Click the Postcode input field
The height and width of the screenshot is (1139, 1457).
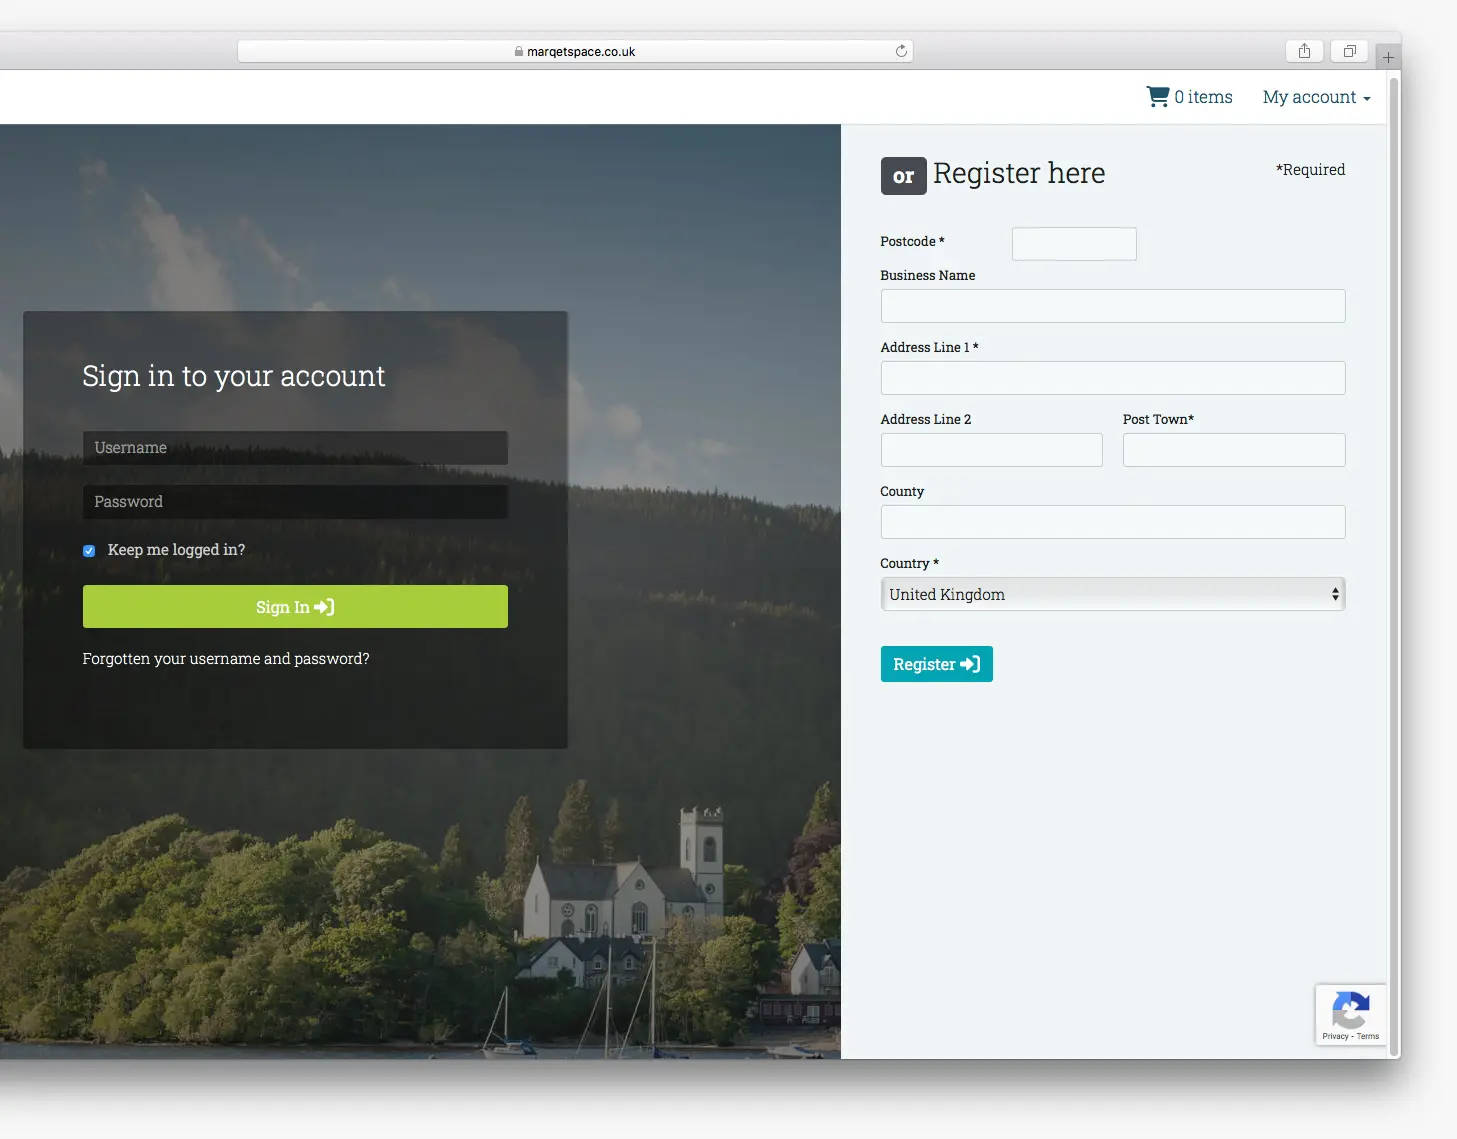[x=1074, y=244]
